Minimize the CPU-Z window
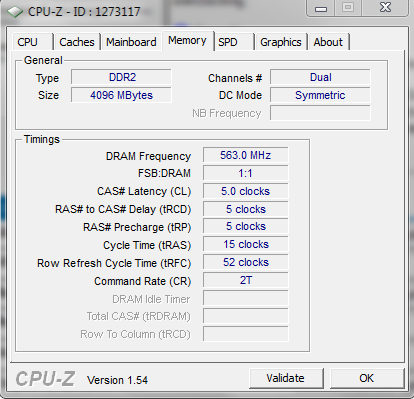Image resolution: width=414 pixels, height=399 pixels. [x=321, y=8]
